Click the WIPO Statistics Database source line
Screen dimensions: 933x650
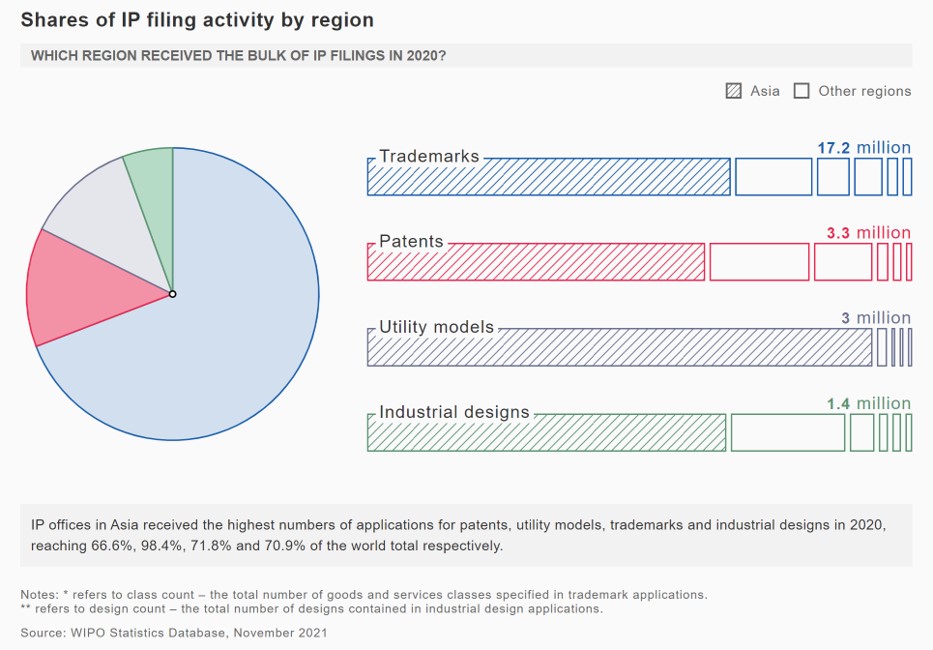pos(174,633)
